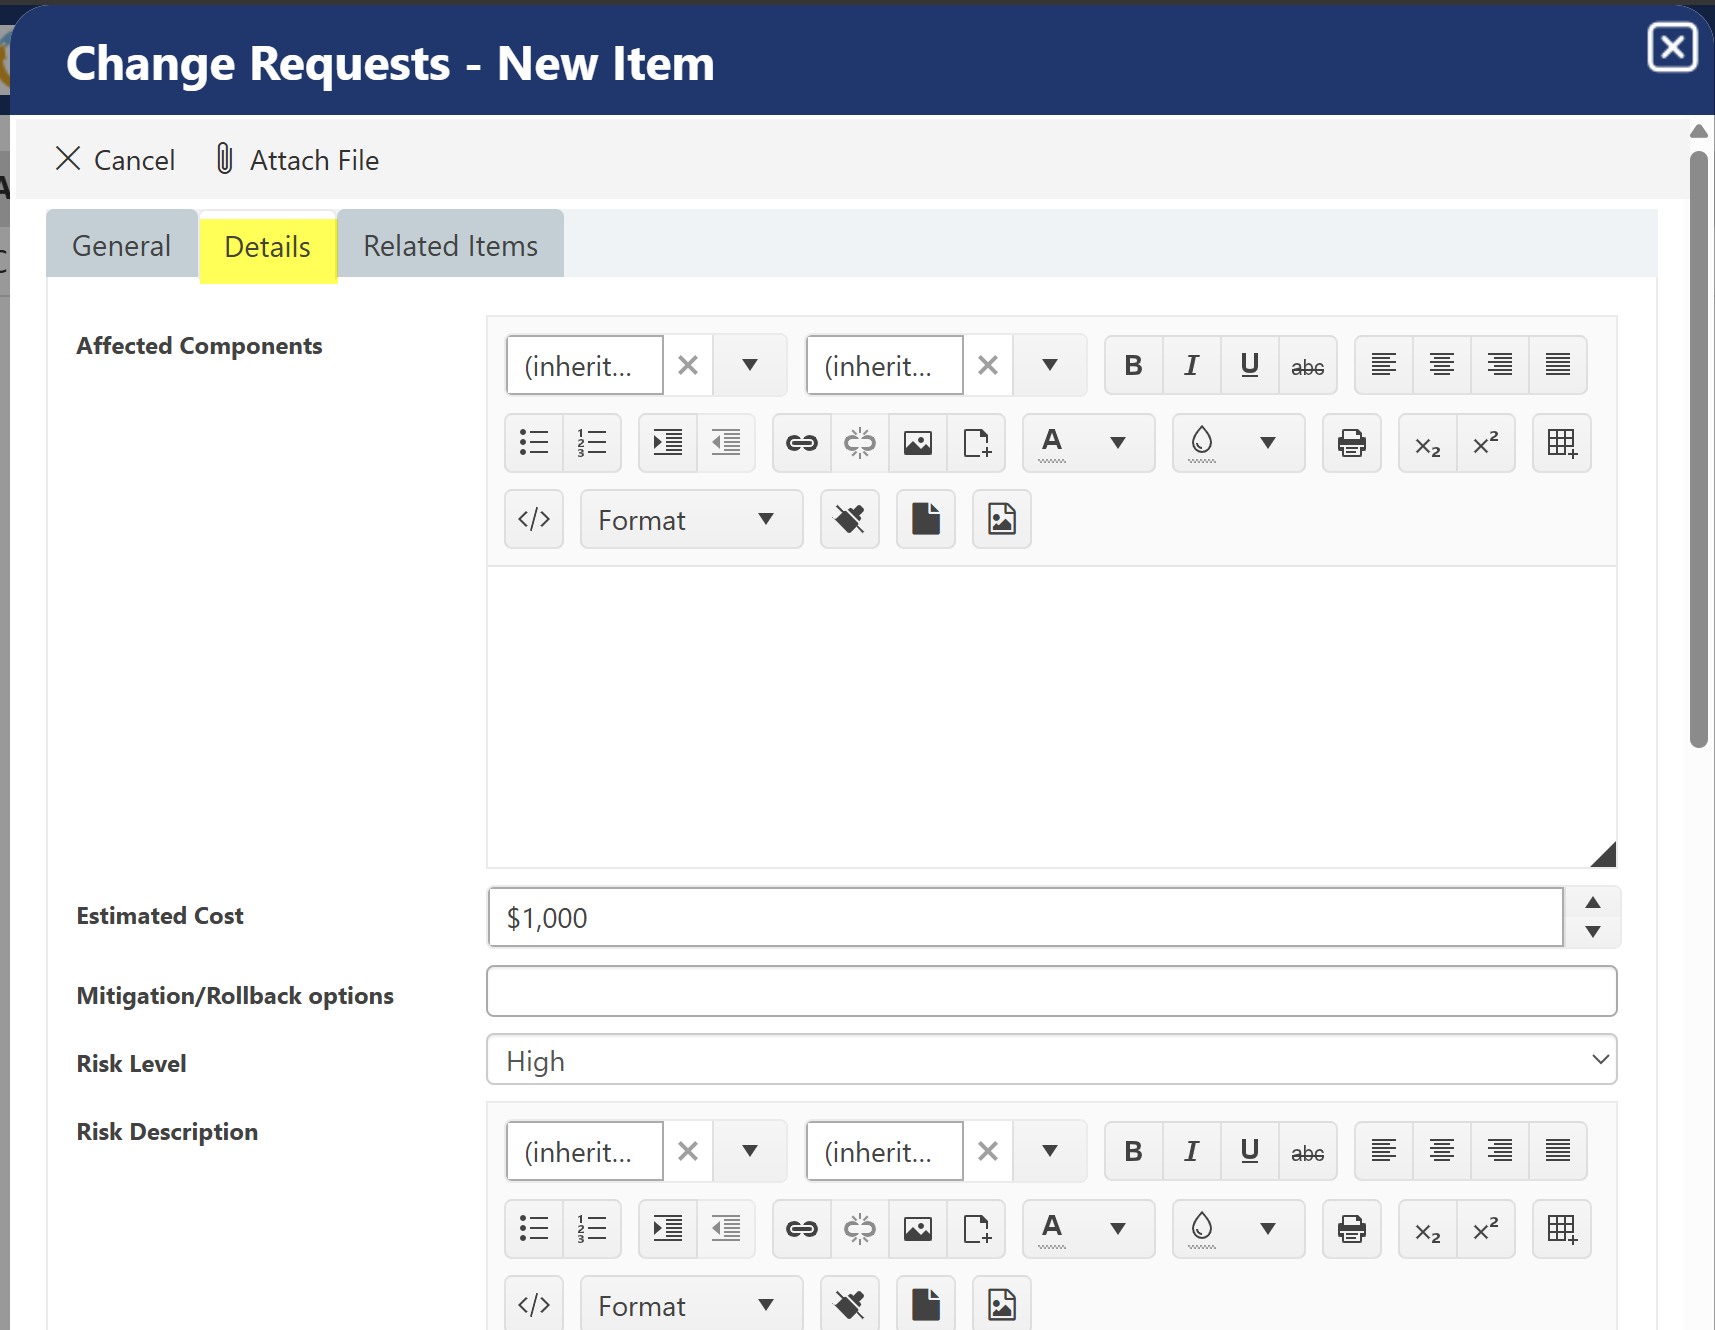Open the Format dropdown in Affected Components editor
The image size is (1715, 1330).
click(691, 519)
